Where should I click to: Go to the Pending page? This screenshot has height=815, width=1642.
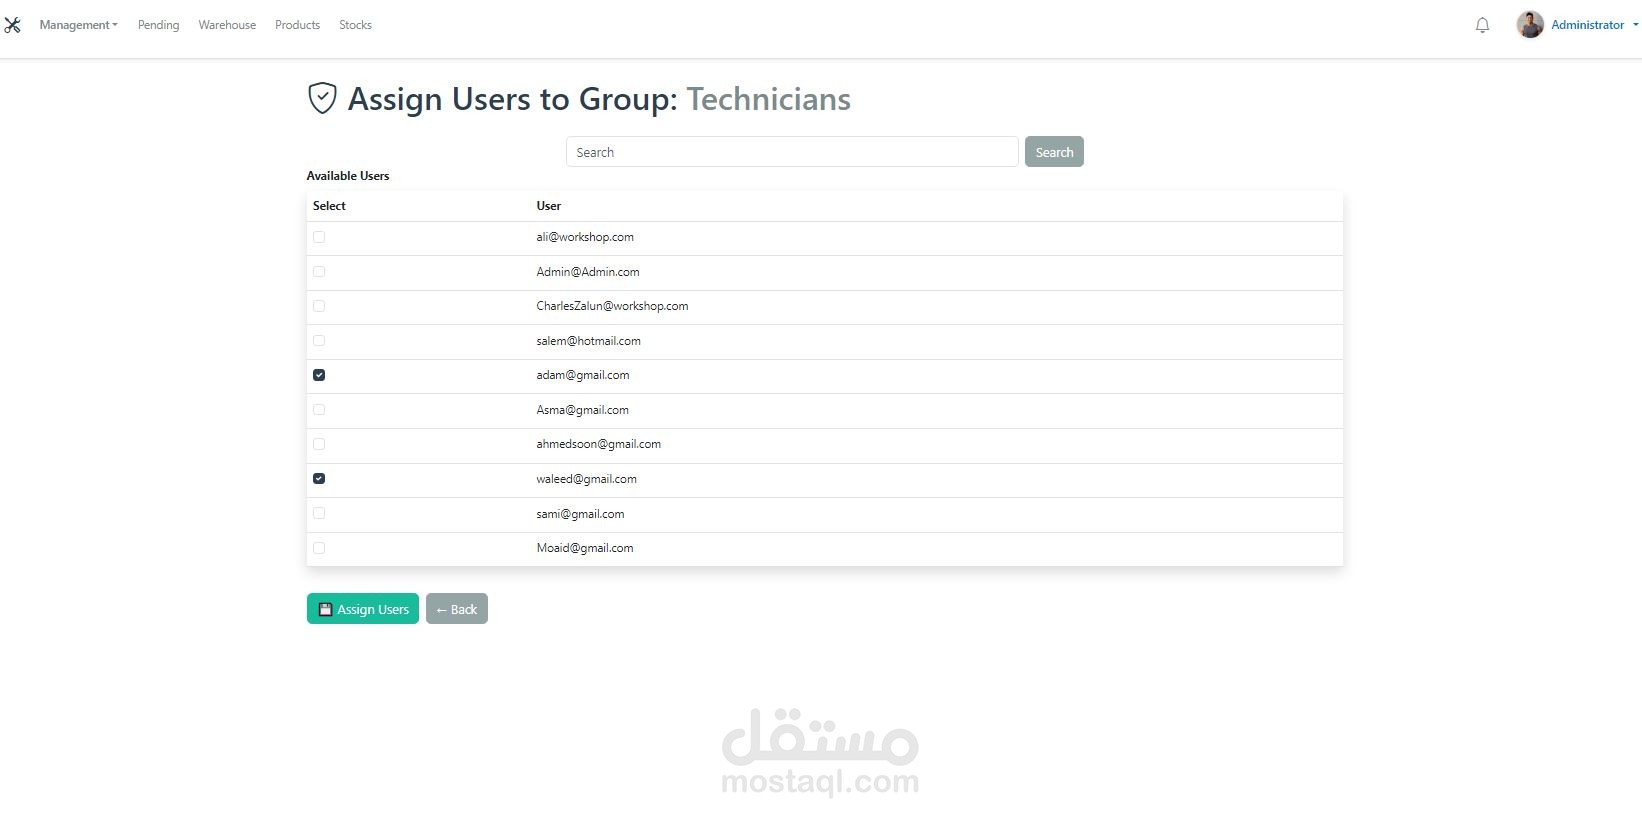pos(158,25)
